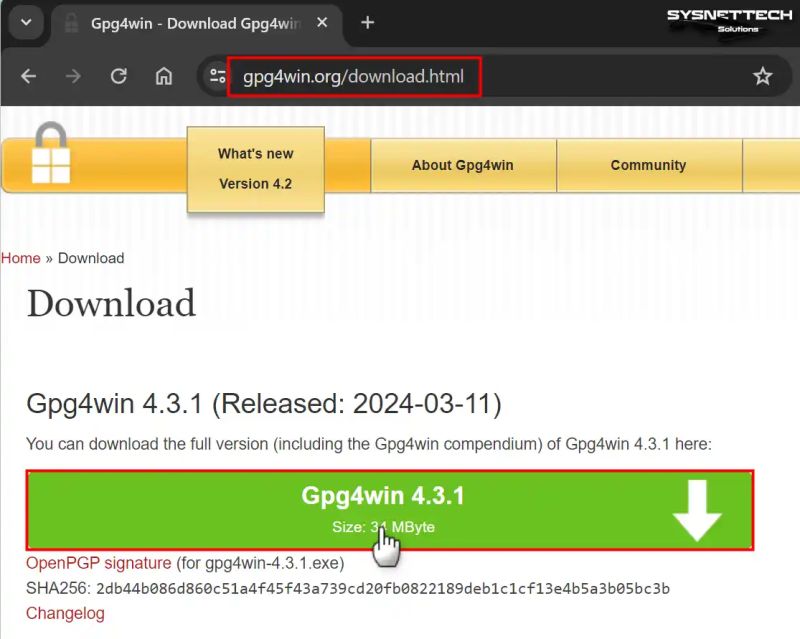Open the Community menu
800x639 pixels.
pos(648,165)
